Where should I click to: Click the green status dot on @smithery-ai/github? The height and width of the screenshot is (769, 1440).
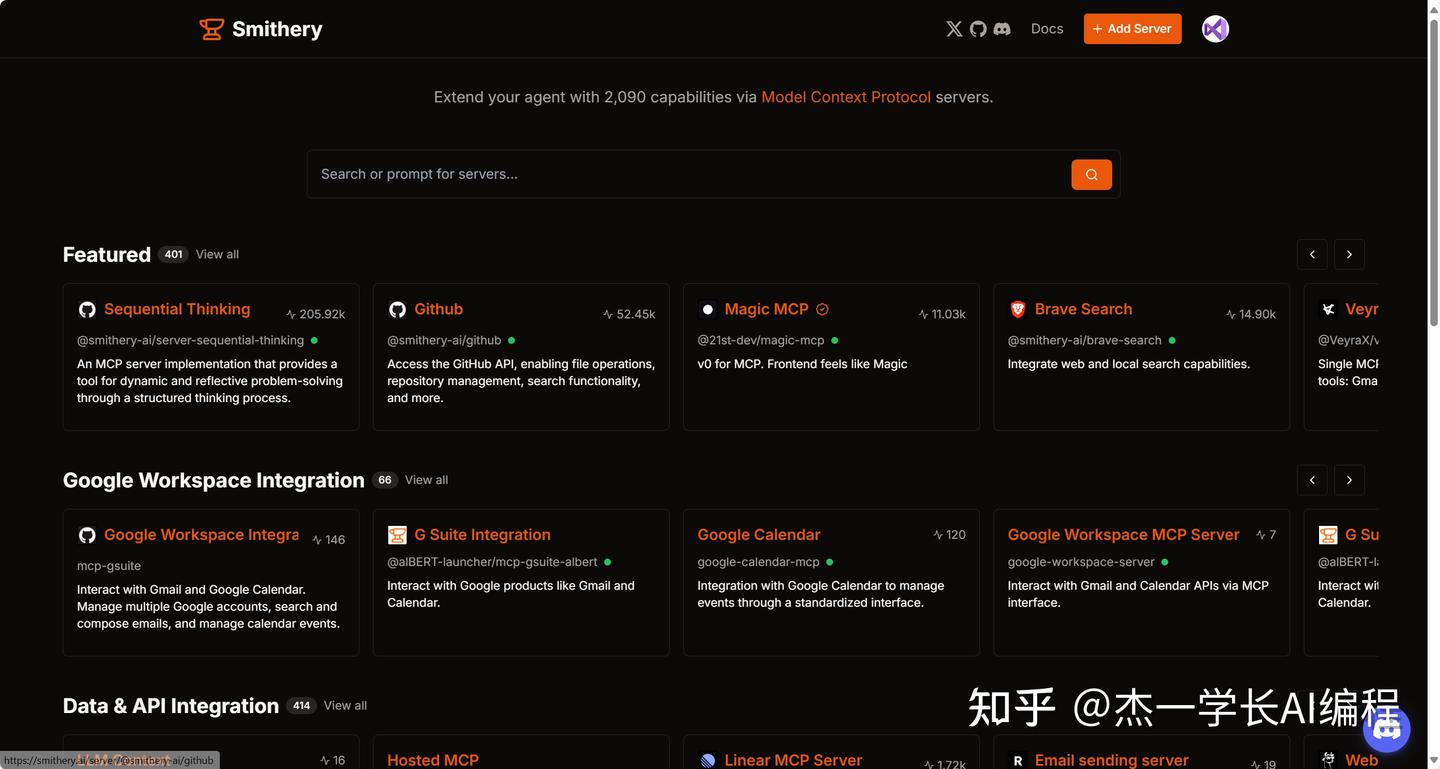[510, 339]
